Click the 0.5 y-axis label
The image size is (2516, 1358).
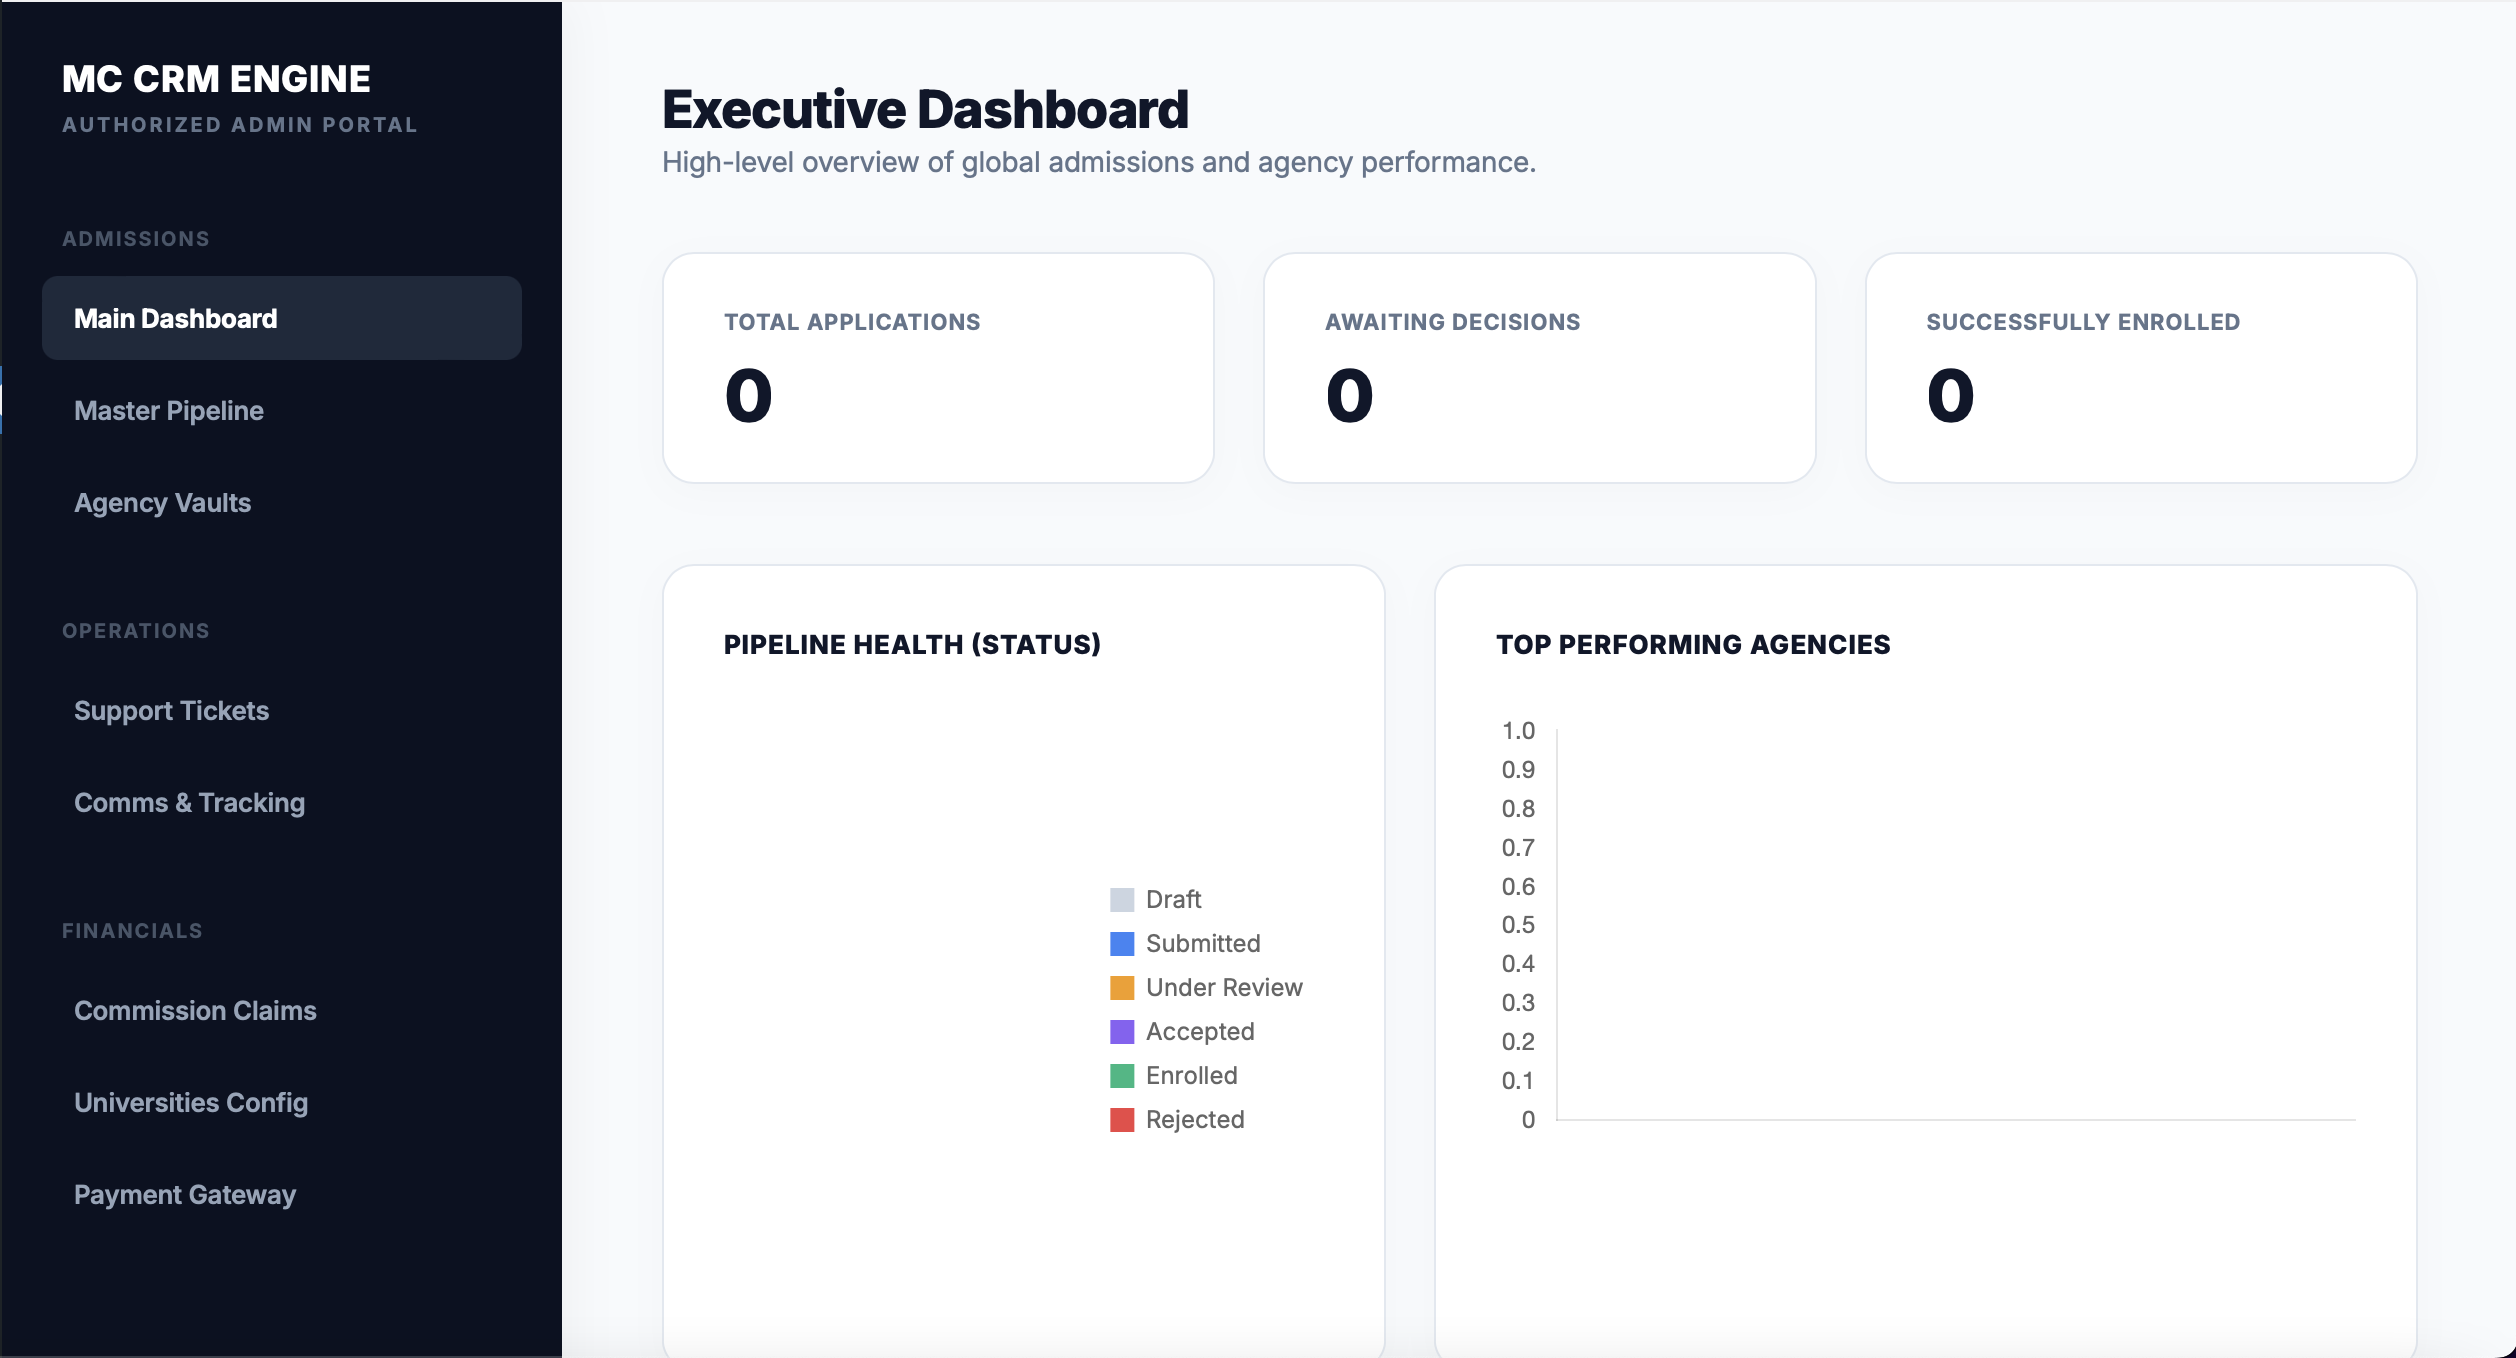tap(1518, 925)
